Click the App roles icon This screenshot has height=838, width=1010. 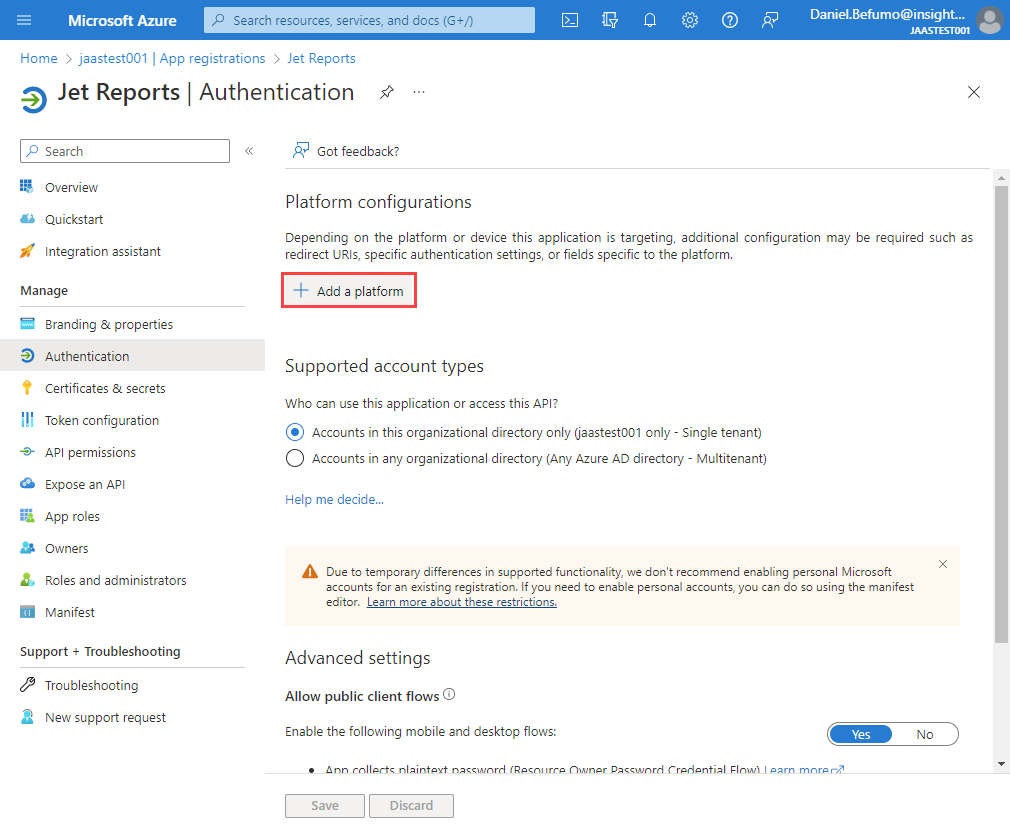point(27,515)
